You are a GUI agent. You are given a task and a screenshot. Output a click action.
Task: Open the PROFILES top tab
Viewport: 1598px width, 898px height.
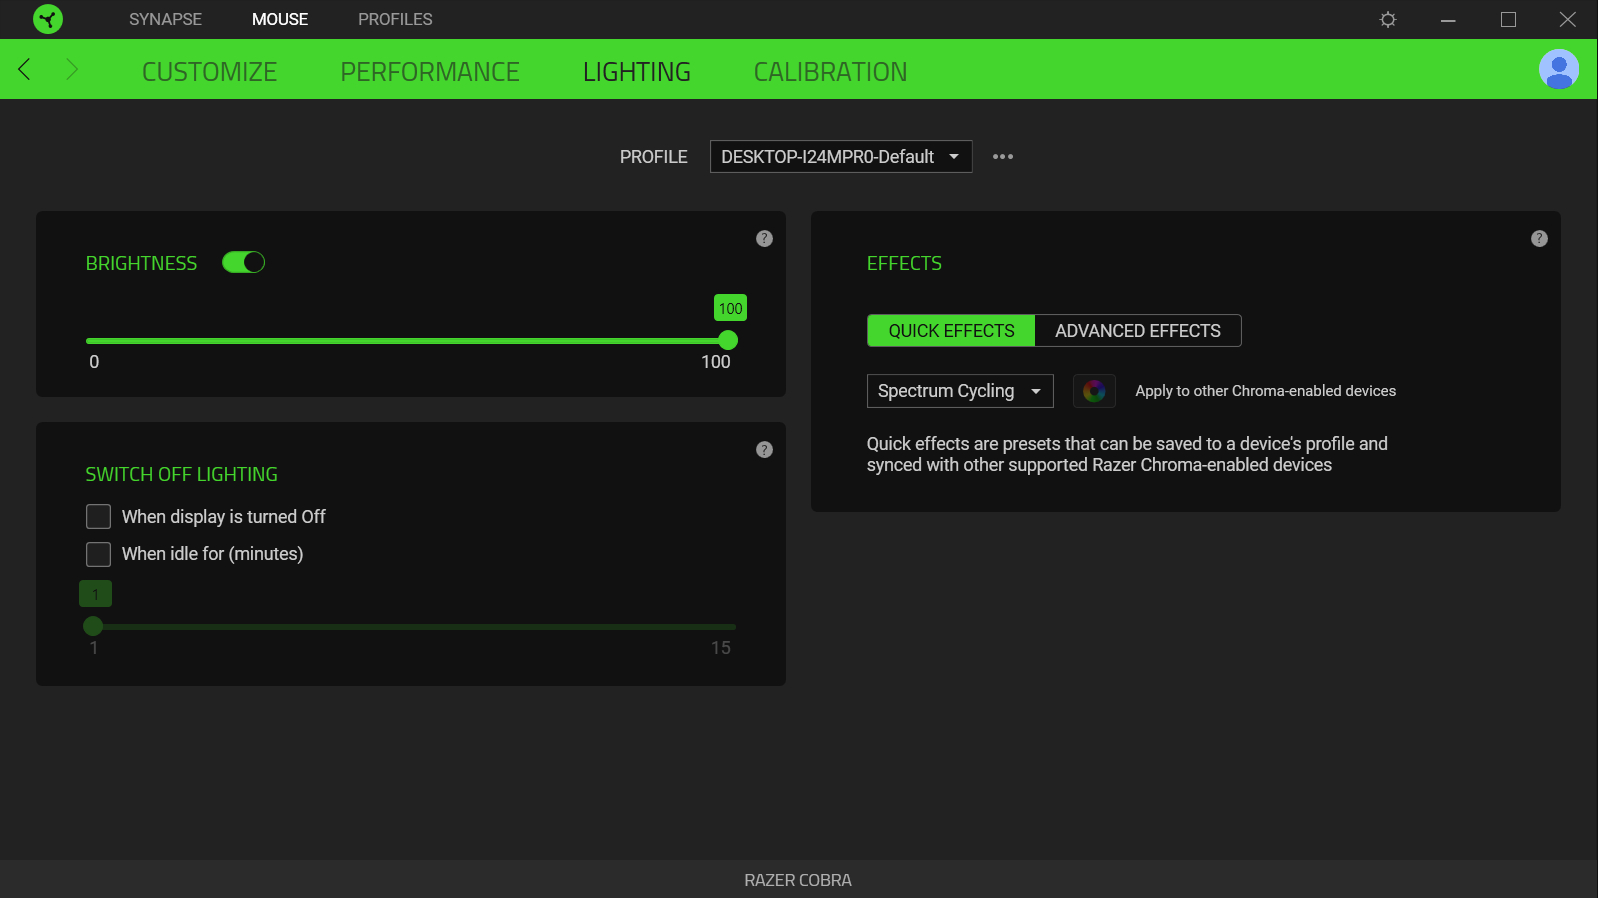395,19
